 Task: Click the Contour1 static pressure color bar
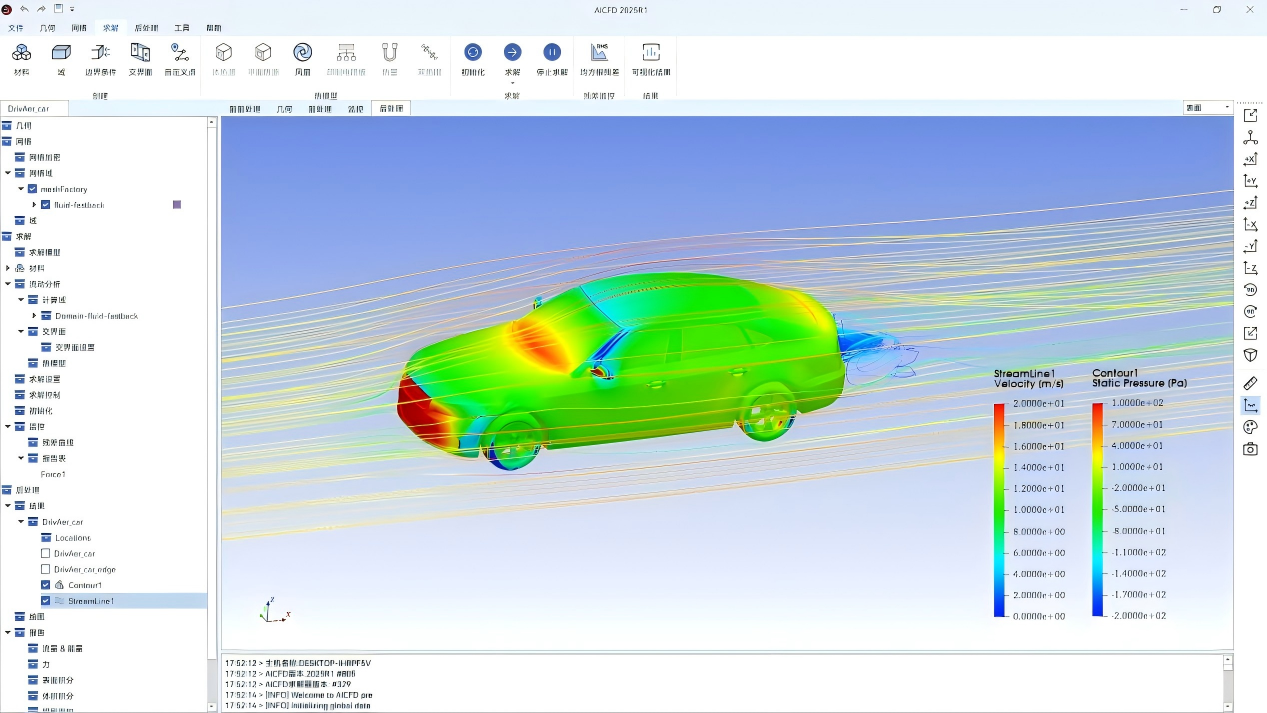click(x=1098, y=509)
